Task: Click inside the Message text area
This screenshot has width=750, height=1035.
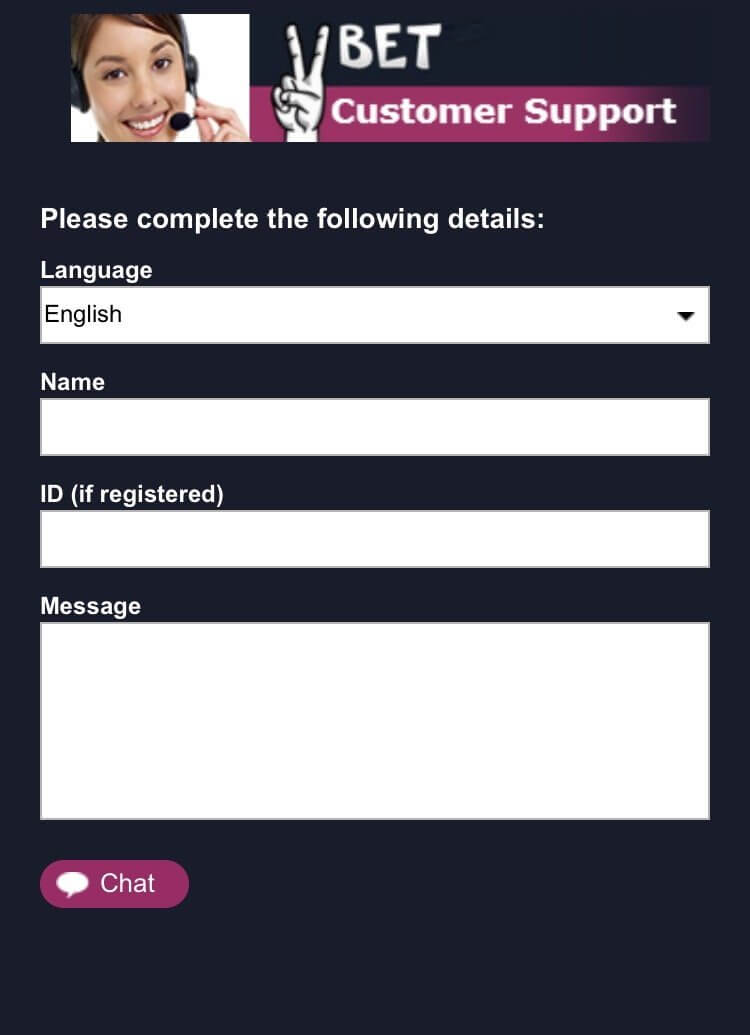Action: tap(375, 721)
